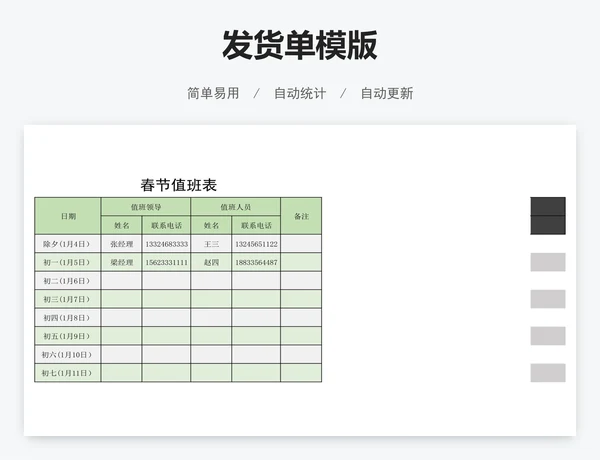The image size is (600, 460).
Task: Click the 简单易用 subtitle text
Action: pyautogui.click(x=213, y=93)
